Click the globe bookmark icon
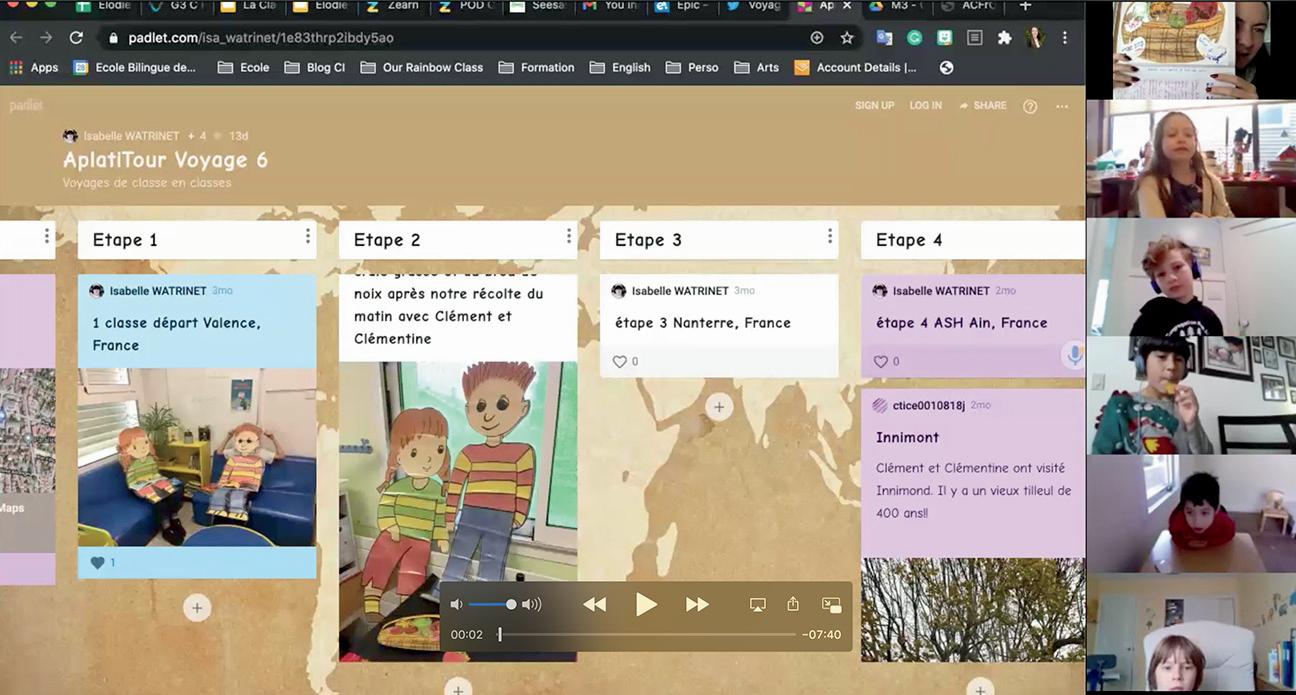 946,67
